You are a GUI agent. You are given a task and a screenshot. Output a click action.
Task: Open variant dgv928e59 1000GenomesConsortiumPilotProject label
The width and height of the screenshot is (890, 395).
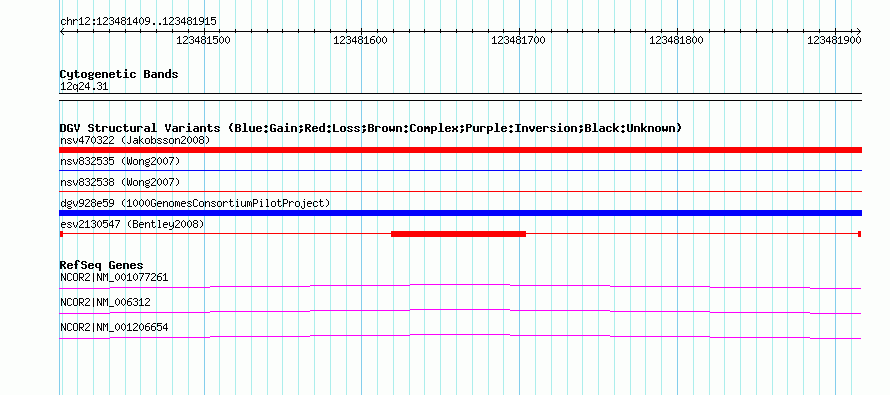(195, 203)
